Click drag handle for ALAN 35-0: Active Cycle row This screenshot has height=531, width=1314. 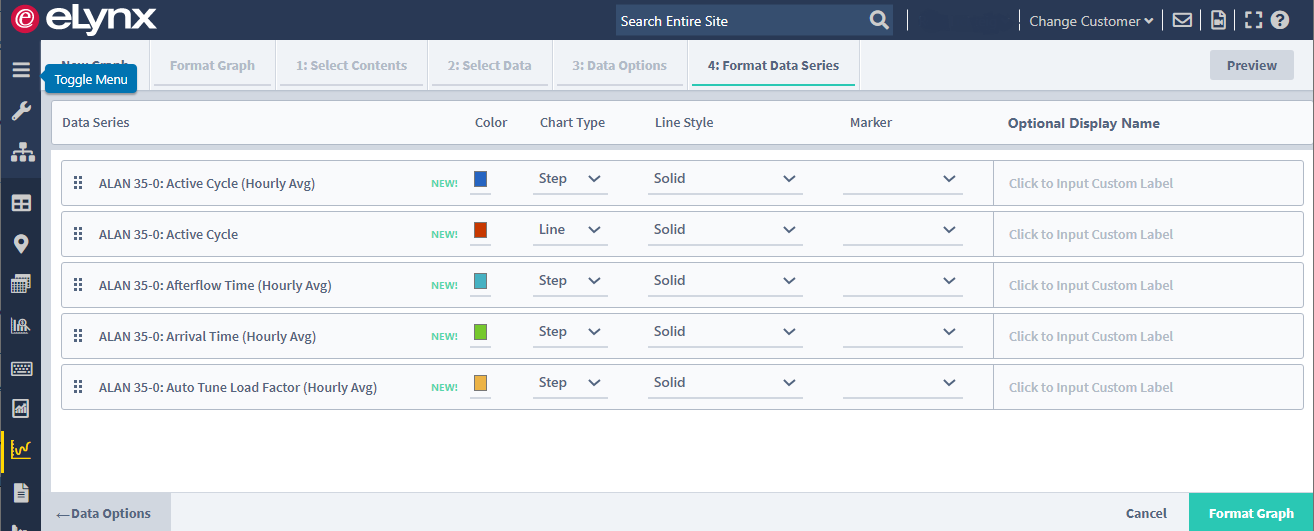[x=78, y=234]
